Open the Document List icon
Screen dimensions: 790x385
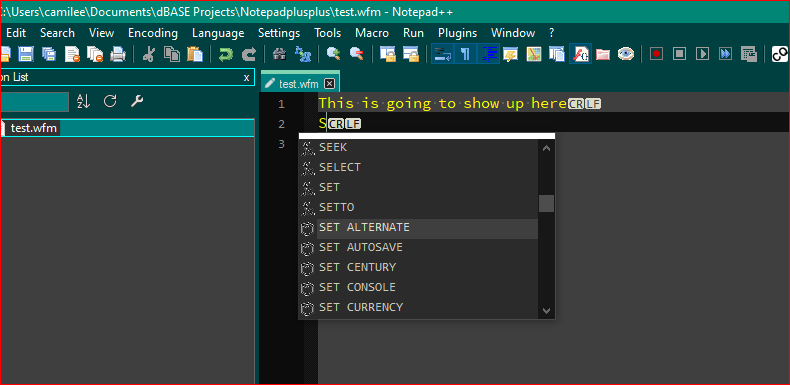(x=557, y=54)
